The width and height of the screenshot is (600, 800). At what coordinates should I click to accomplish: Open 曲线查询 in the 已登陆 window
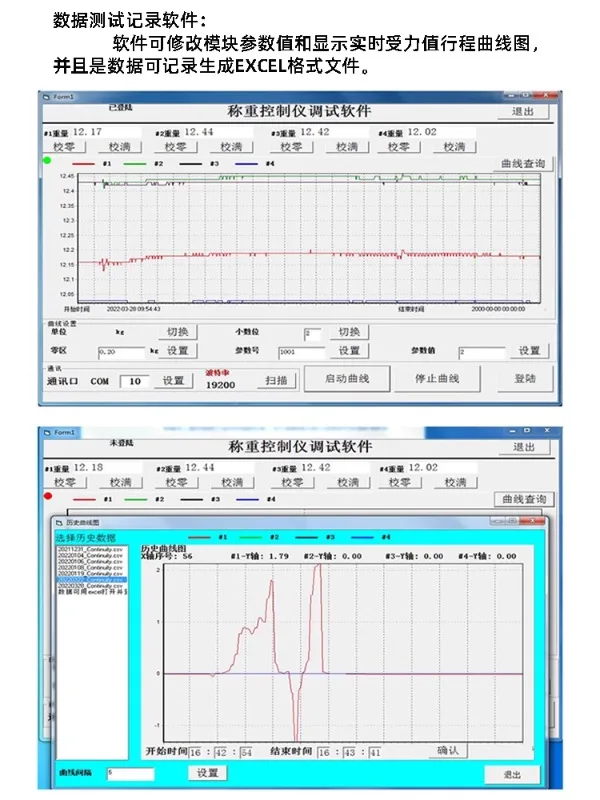point(523,164)
